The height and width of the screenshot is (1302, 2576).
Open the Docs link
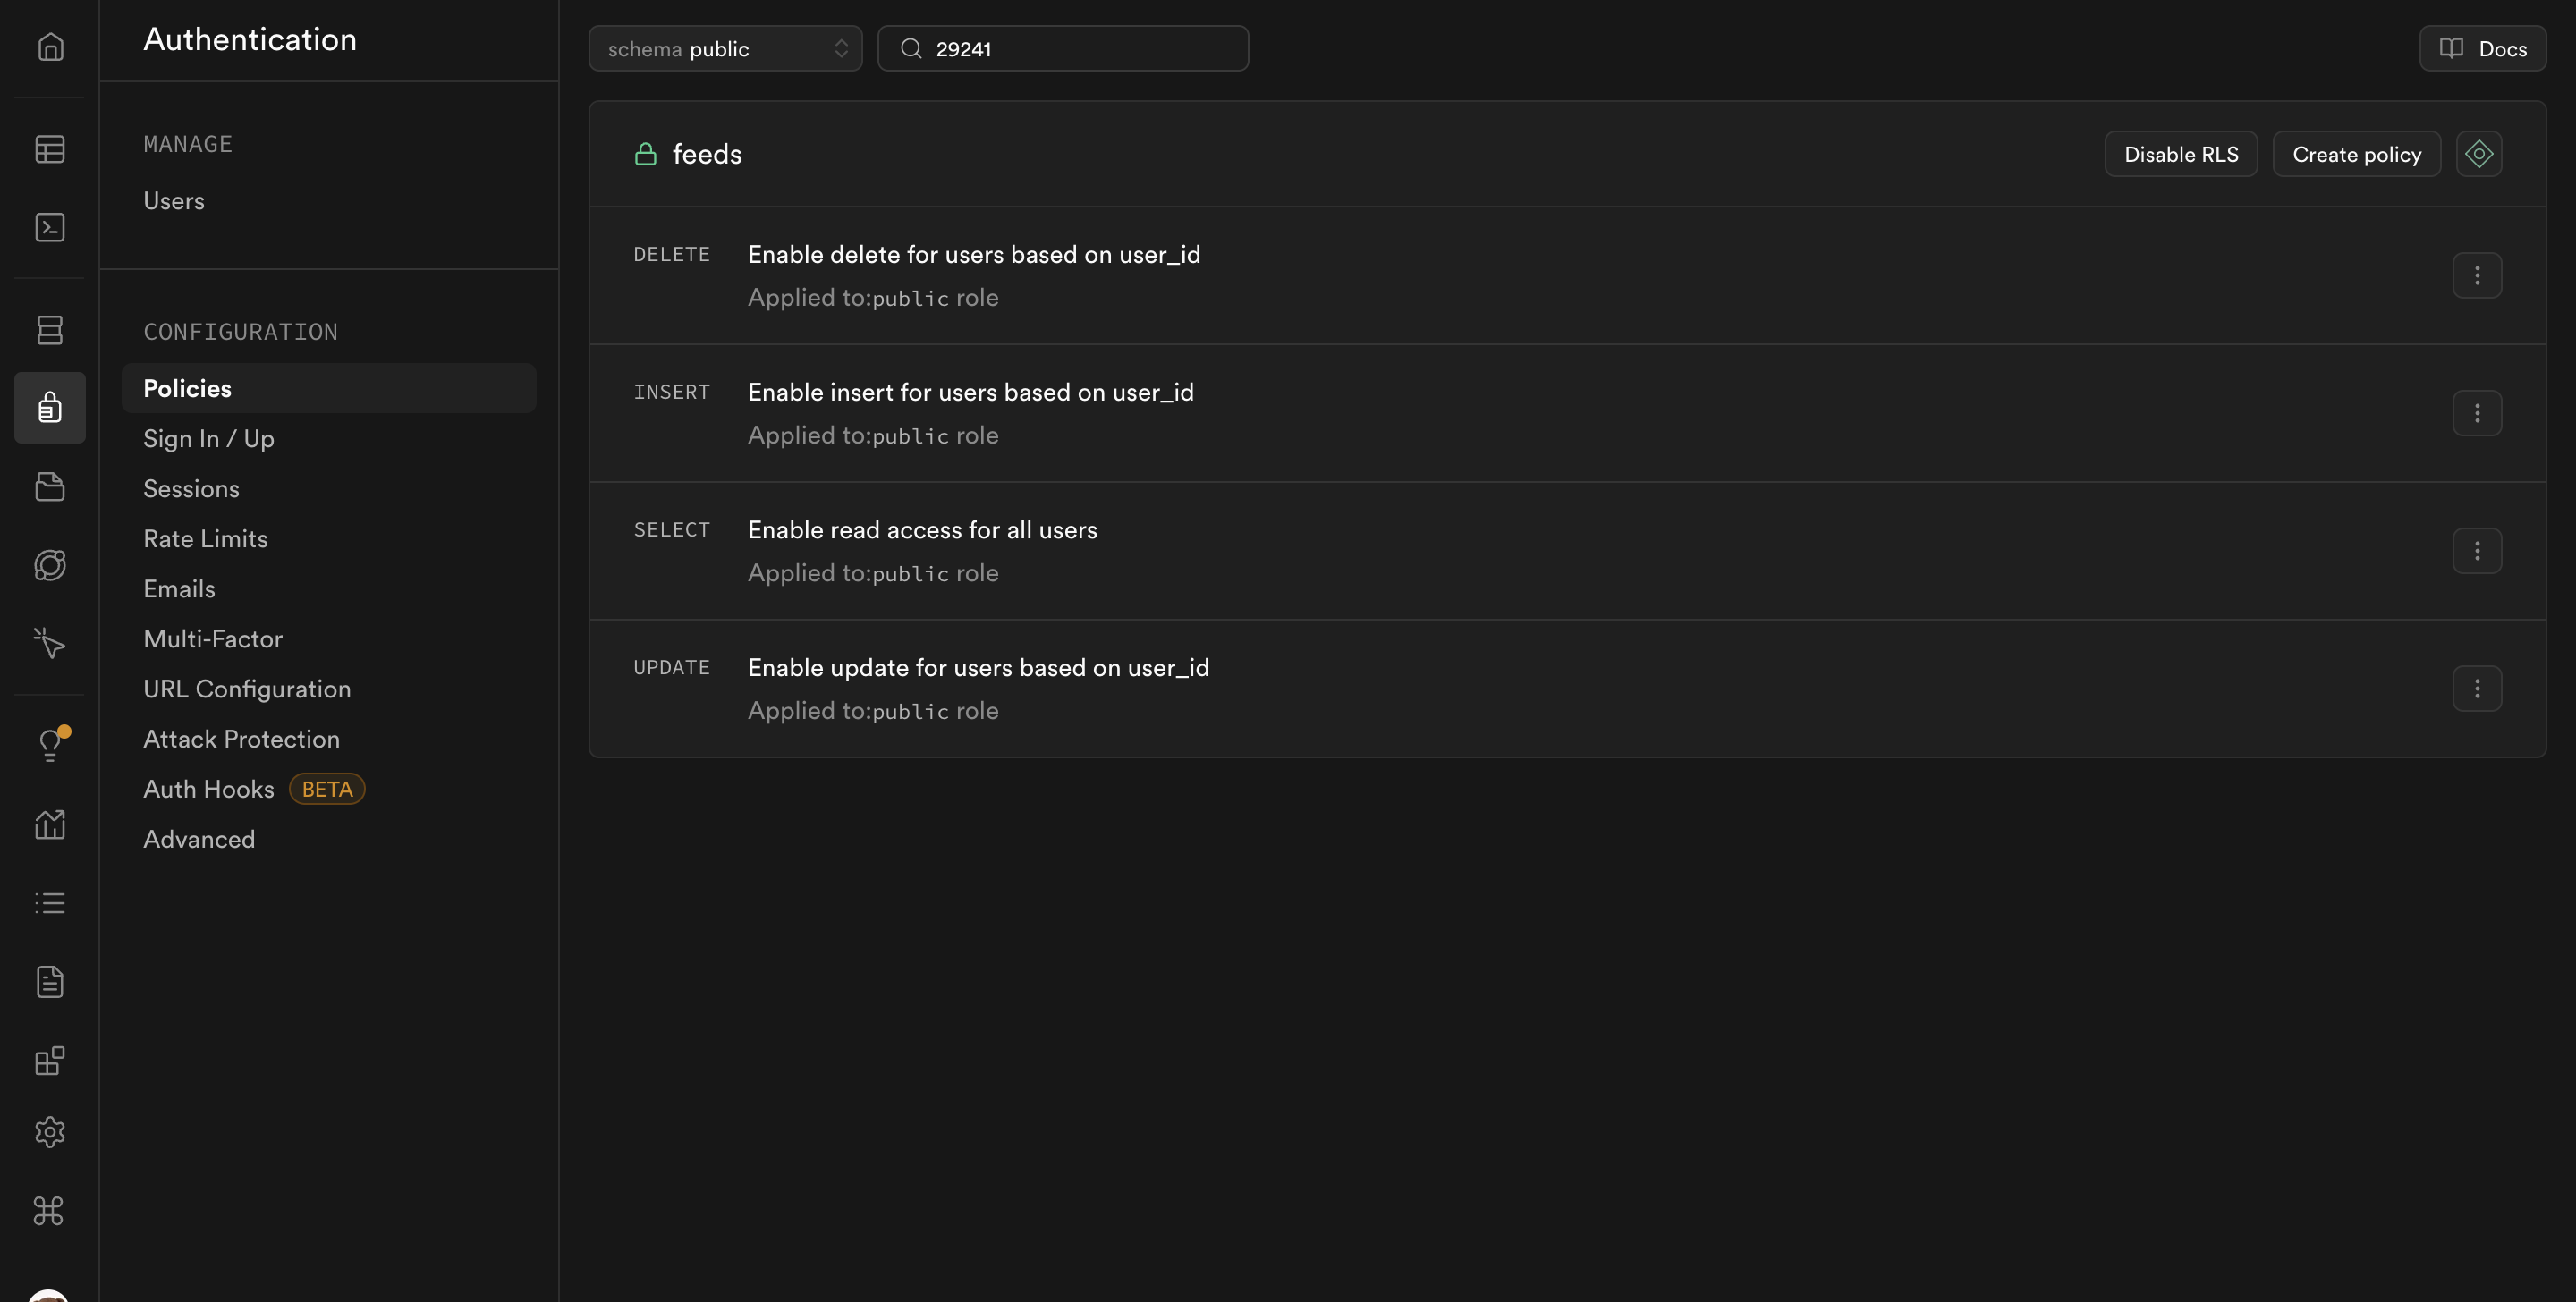pos(2482,48)
